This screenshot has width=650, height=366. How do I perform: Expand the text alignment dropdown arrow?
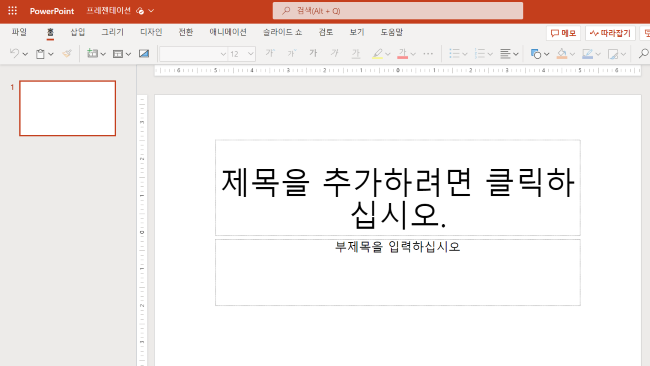pos(516,54)
